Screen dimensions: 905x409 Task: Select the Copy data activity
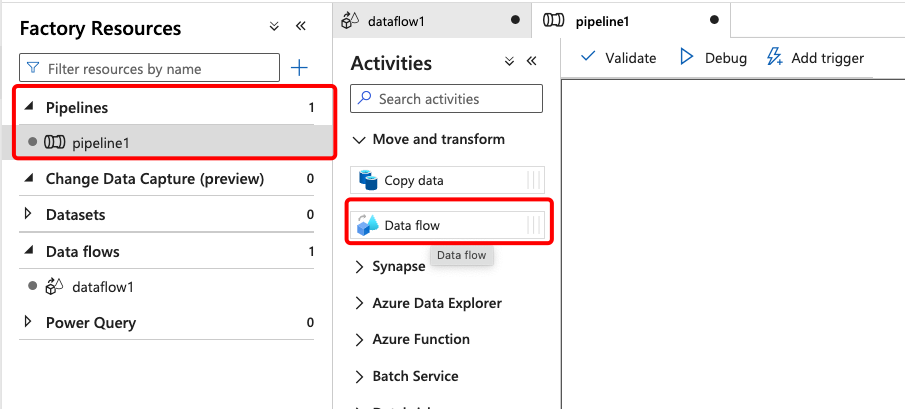[x=447, y=181]
